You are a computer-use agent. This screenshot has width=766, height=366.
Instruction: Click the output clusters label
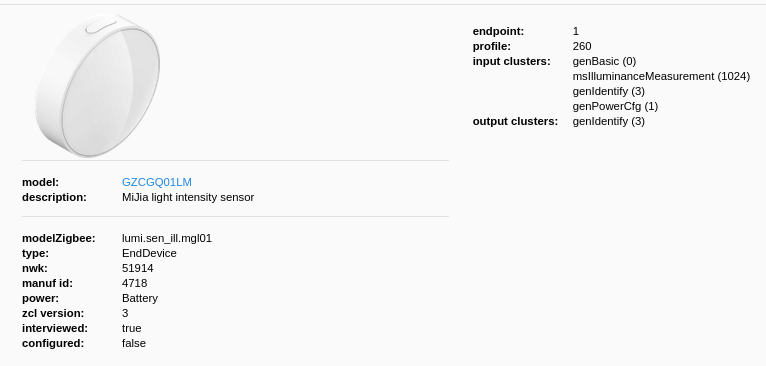[x=515, y=122]
